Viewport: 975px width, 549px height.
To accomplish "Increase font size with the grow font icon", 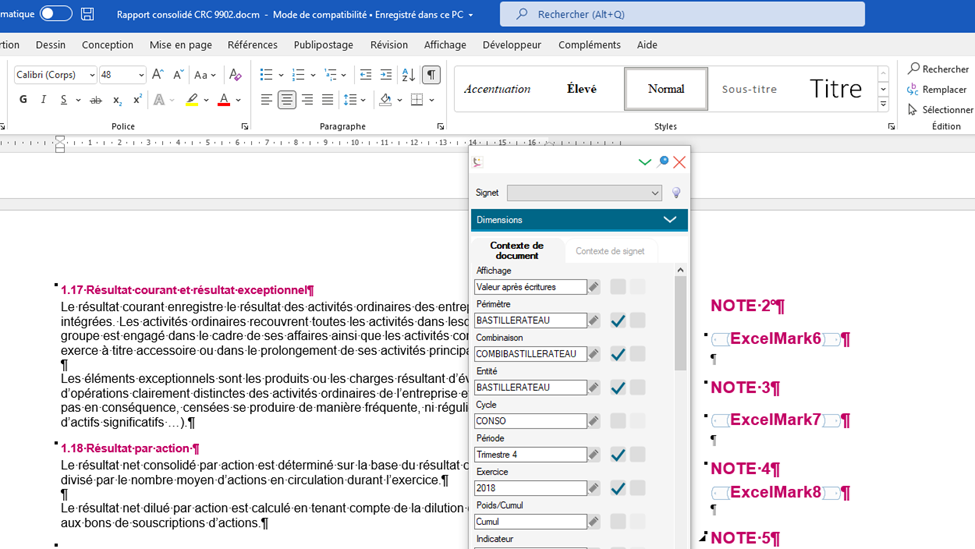I will pyautogui.click(x=158, y=75).
